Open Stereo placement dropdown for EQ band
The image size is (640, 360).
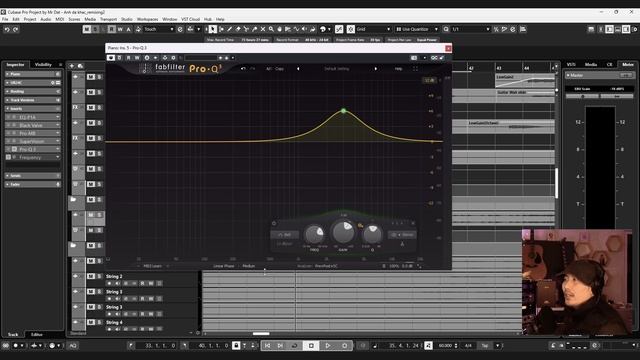click(x=402, y=235)
